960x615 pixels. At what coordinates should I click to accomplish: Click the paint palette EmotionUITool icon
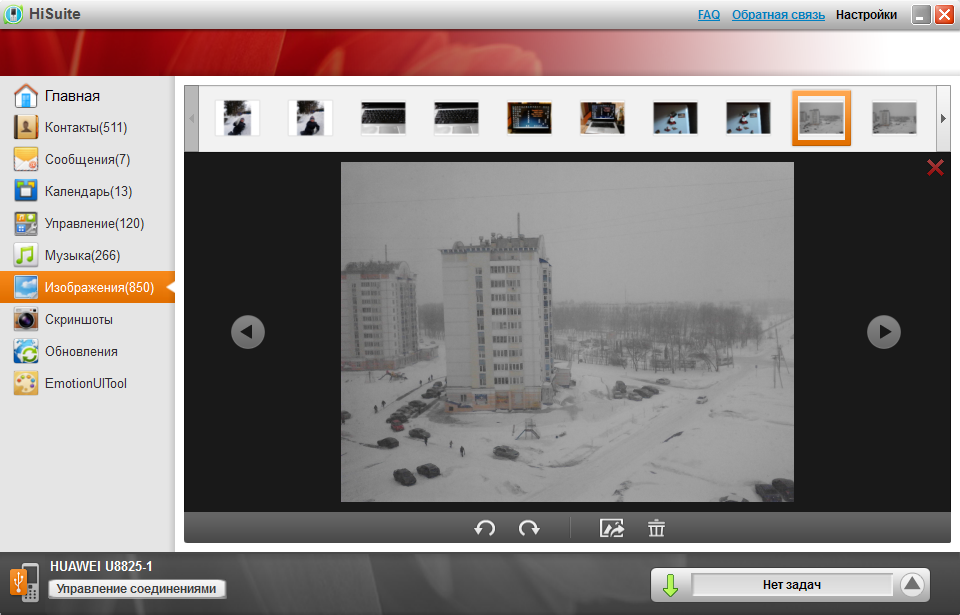pos(26,383)
